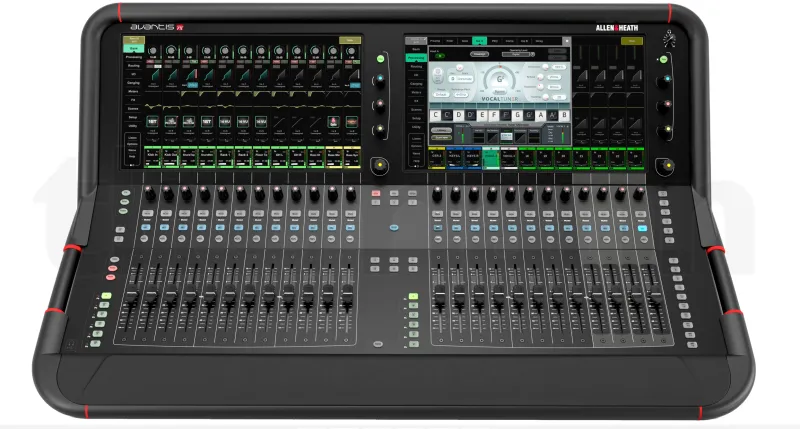The height and width of the screenshot is (429, 800).
Task: Switch to Comp tab on right screen
Action: point(510,41)
